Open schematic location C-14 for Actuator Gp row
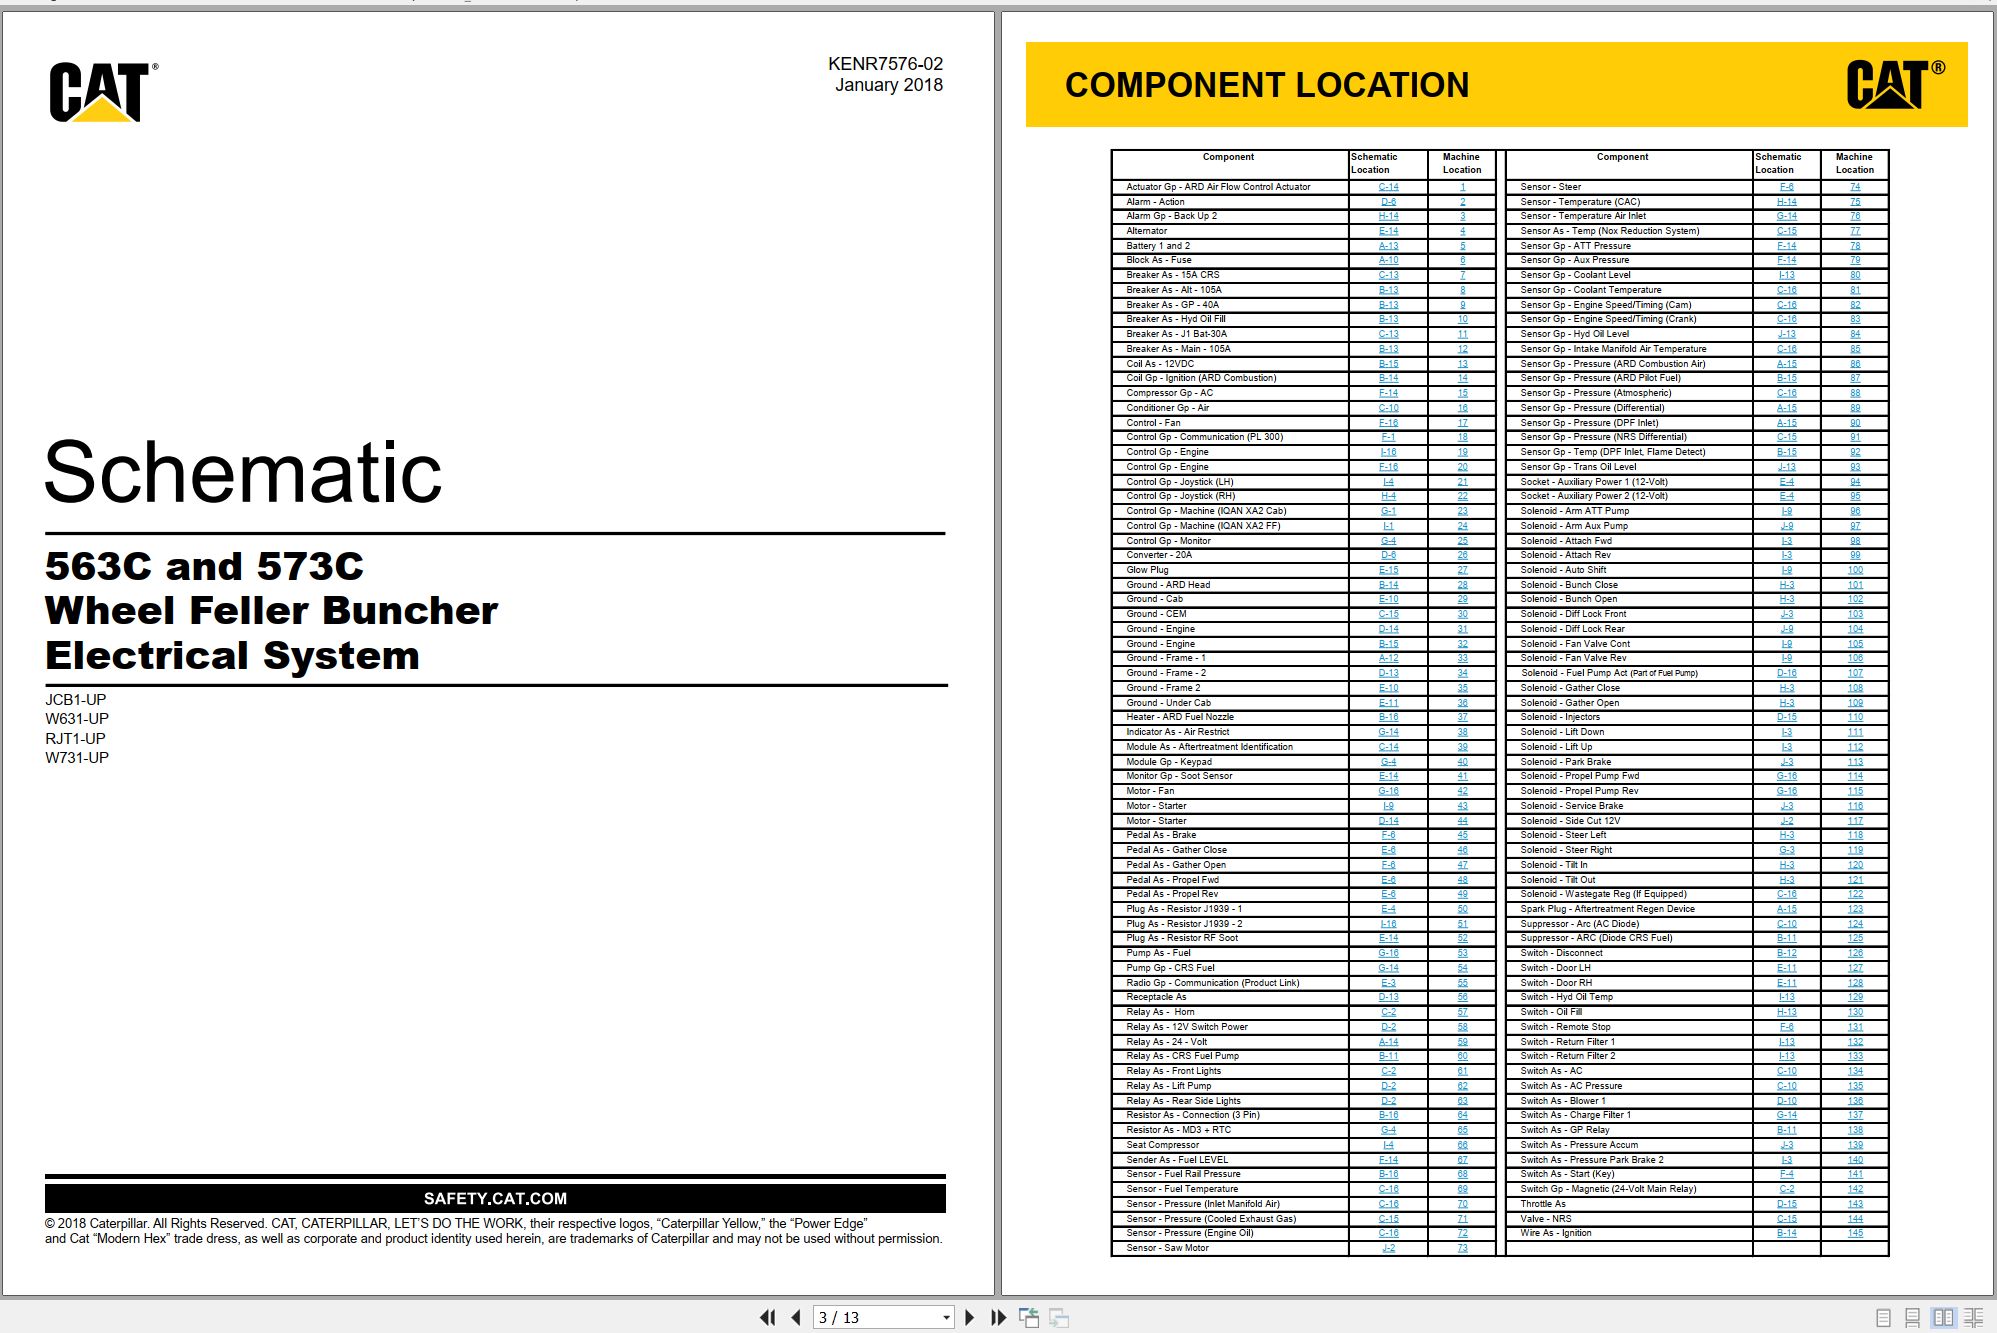 [1388, 187]
